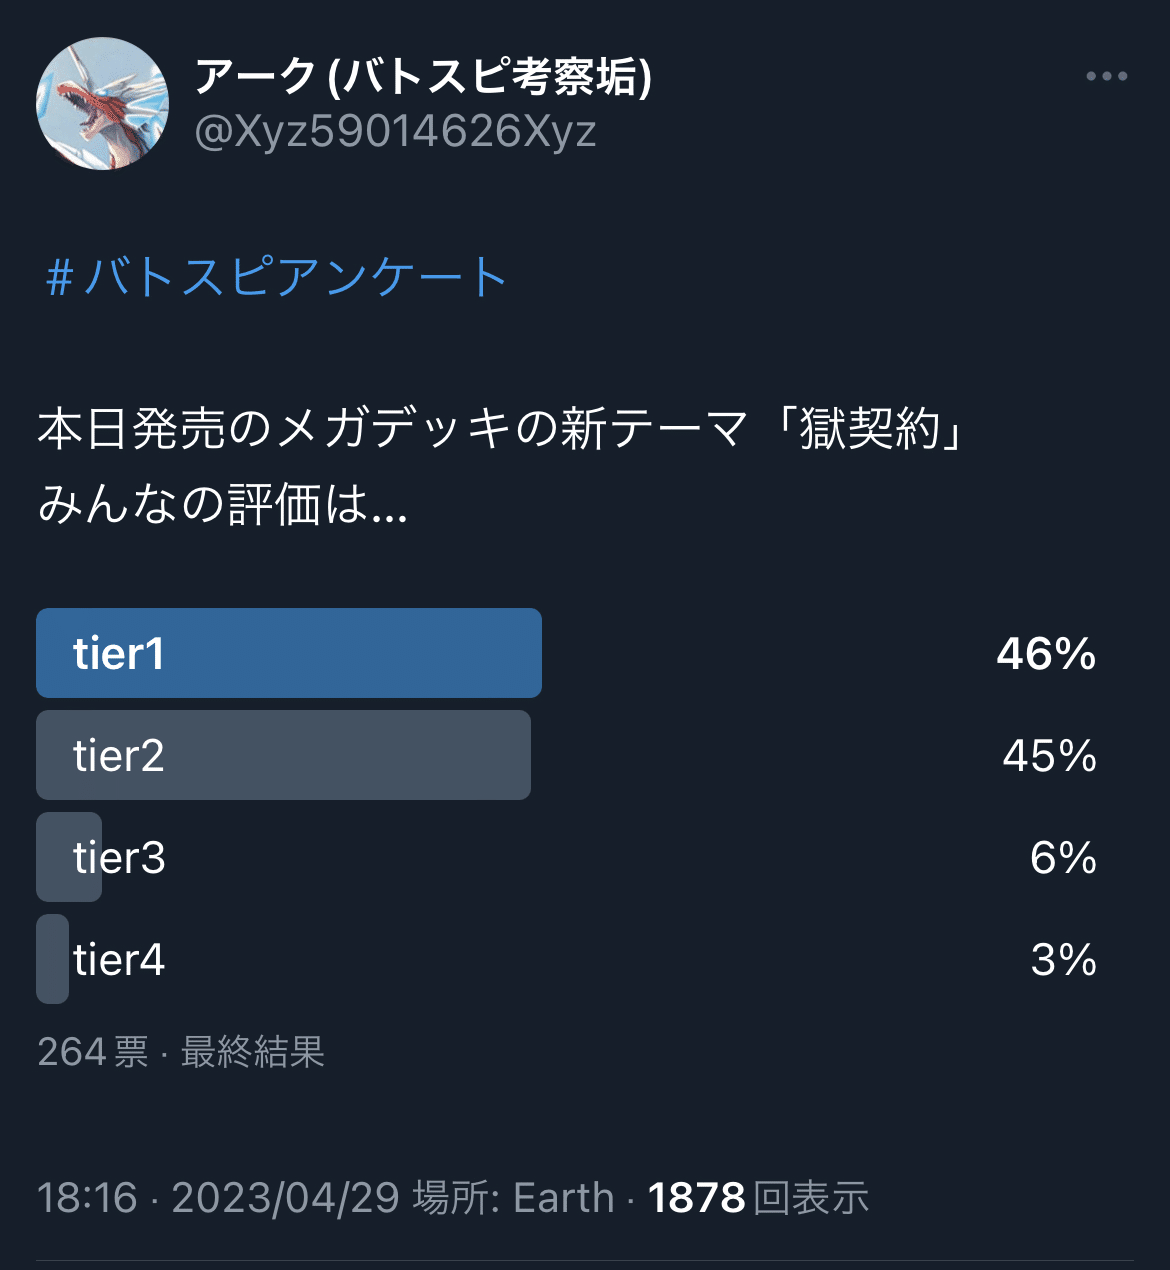Image resolution: width=1170 pixels, height=1270 pixels.
Task: Click the 6% result for tier3
Action: point(1063,858)
